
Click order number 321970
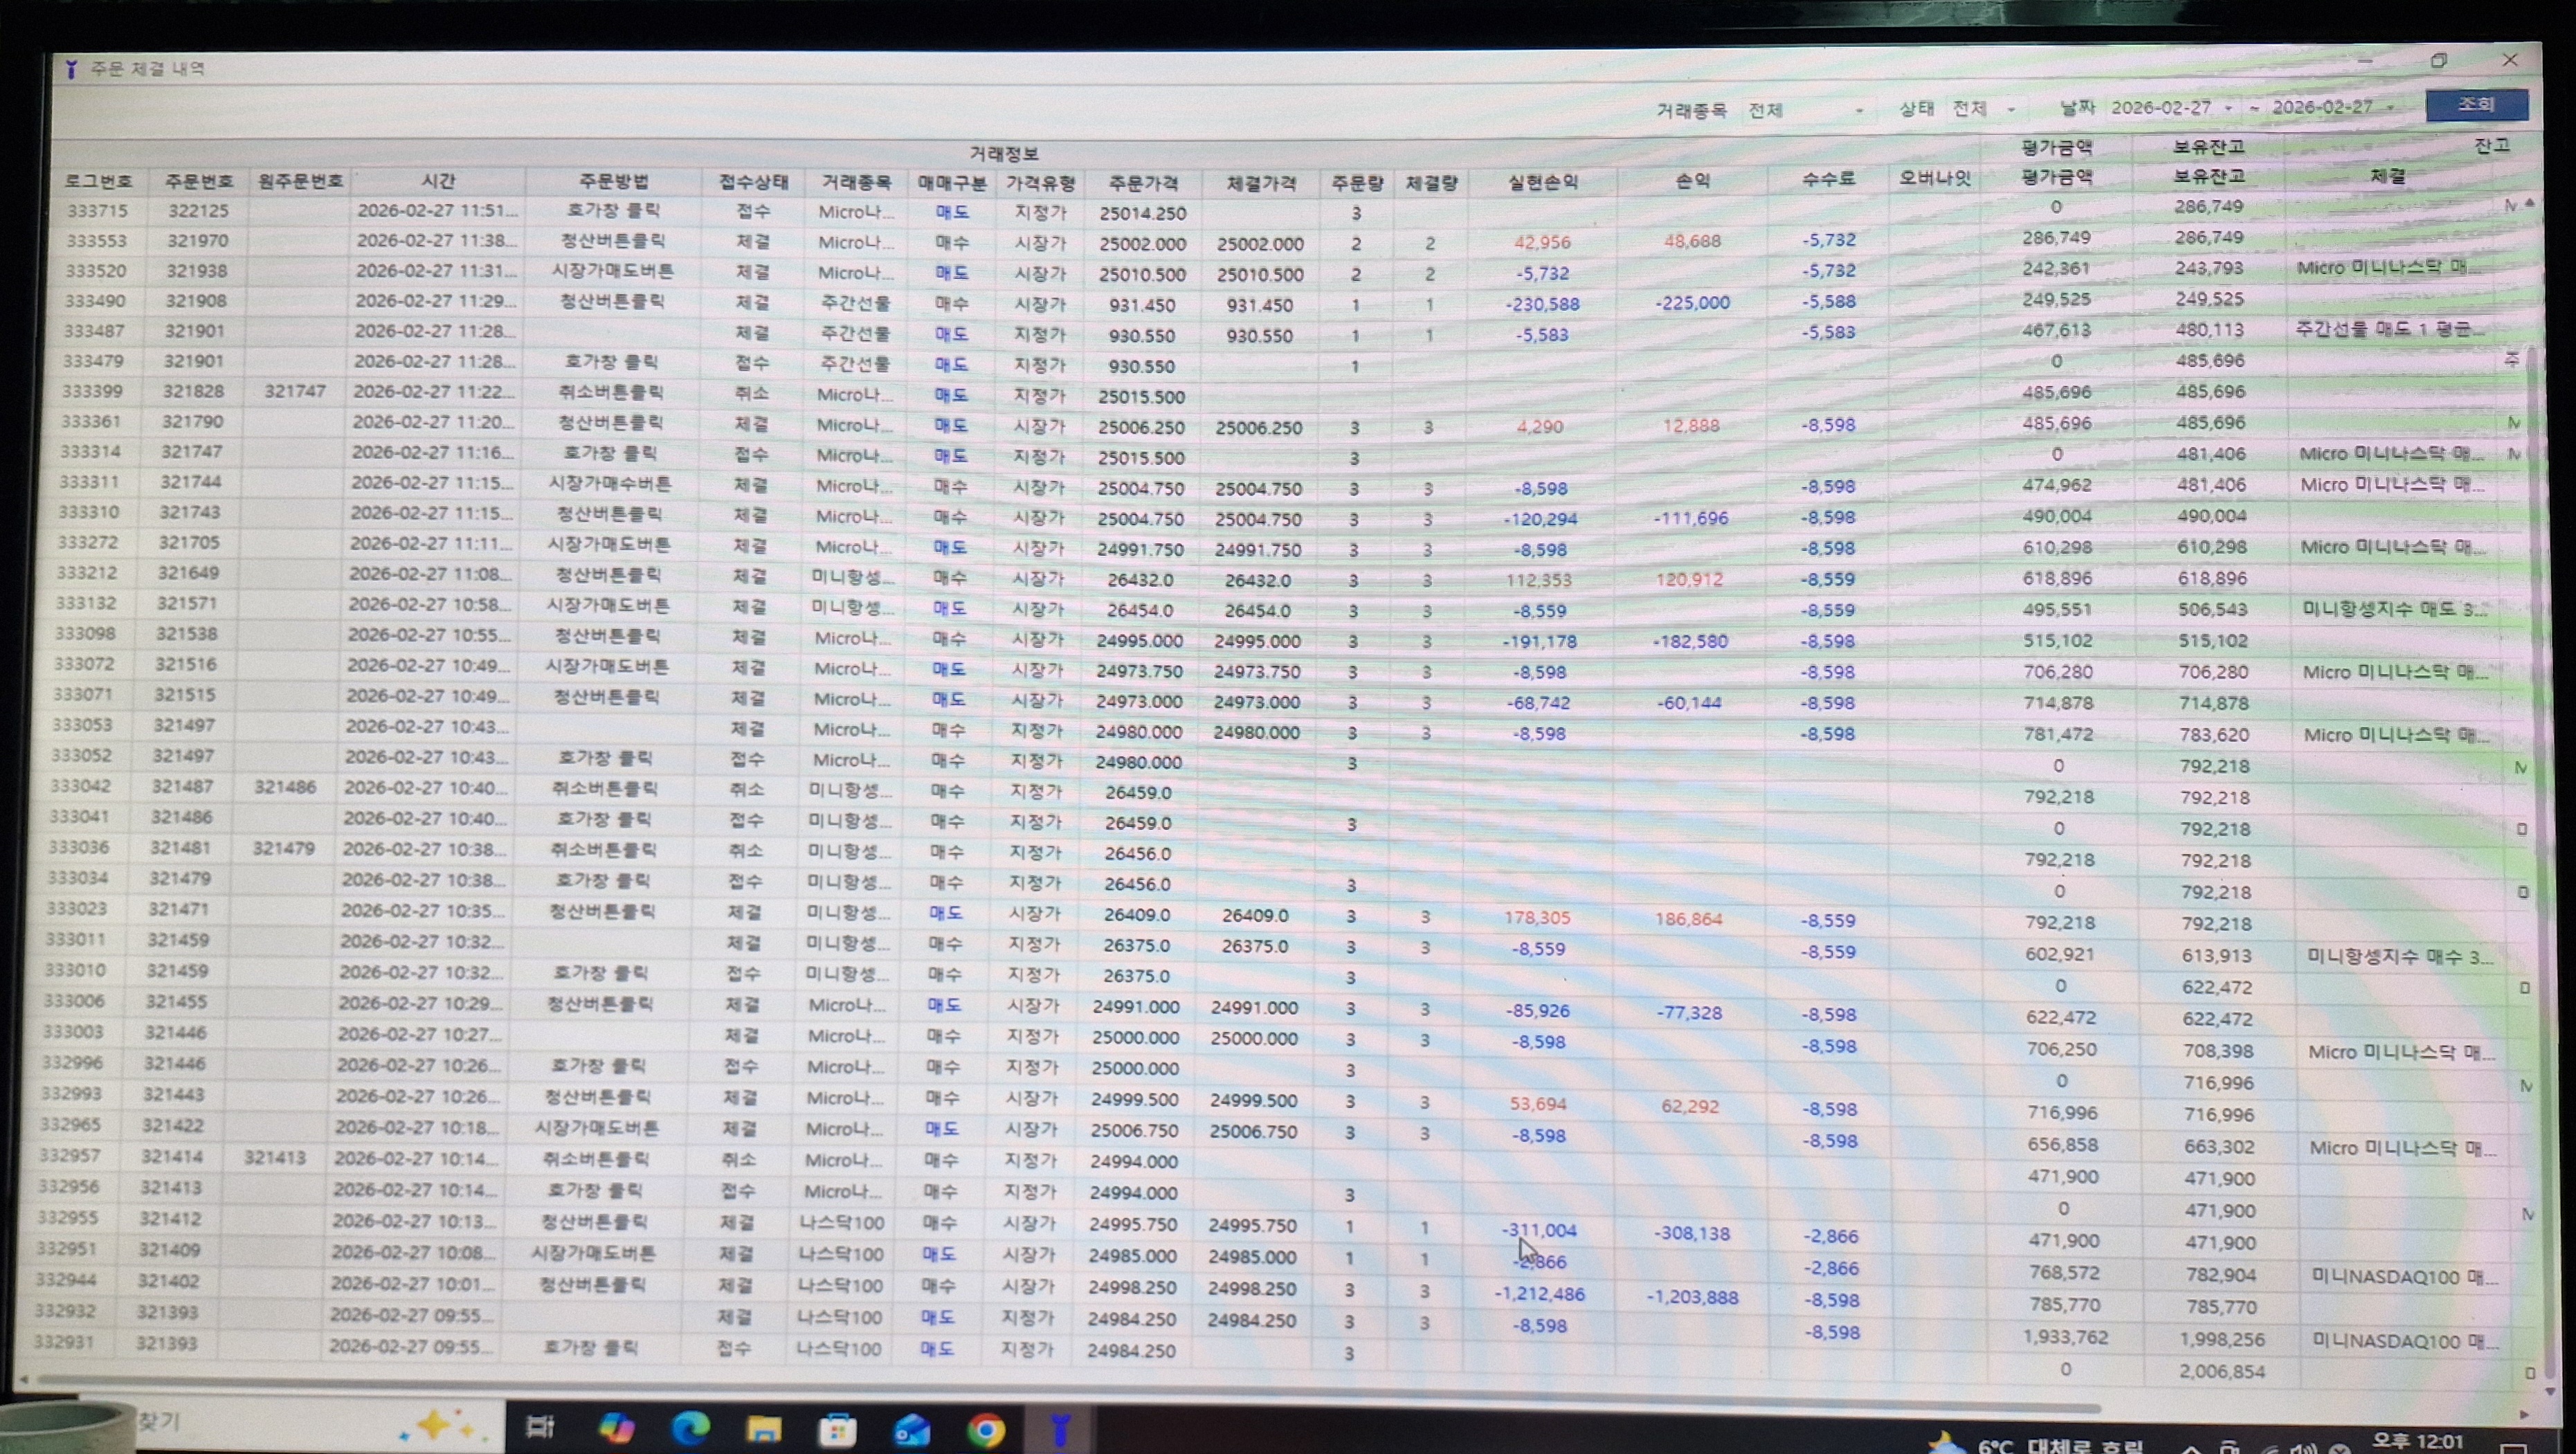click(x=197, y=241)
